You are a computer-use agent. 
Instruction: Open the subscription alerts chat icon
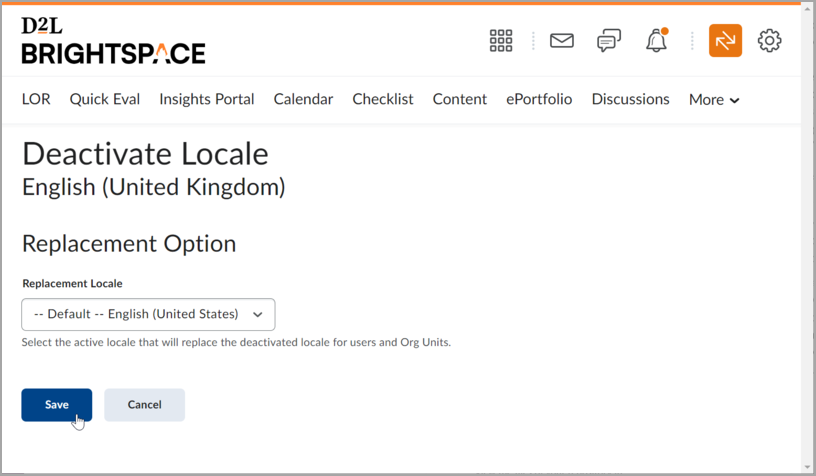(609, 41)
